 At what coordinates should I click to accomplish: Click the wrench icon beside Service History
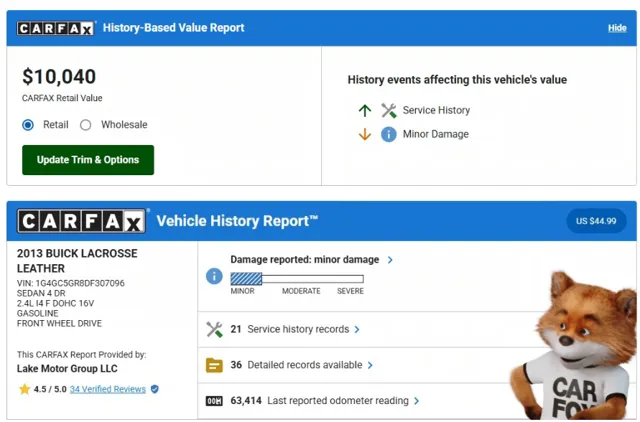click(388, 110)
